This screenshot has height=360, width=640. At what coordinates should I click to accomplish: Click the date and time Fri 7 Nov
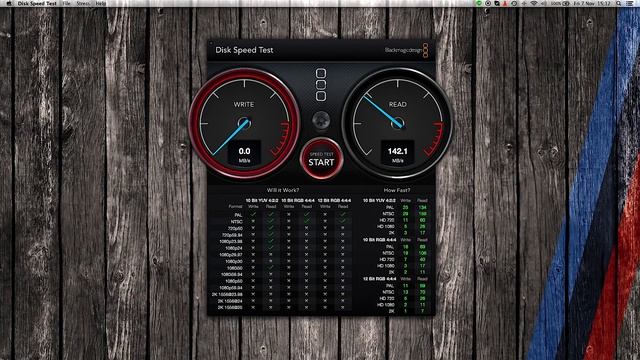coord(592,3)
